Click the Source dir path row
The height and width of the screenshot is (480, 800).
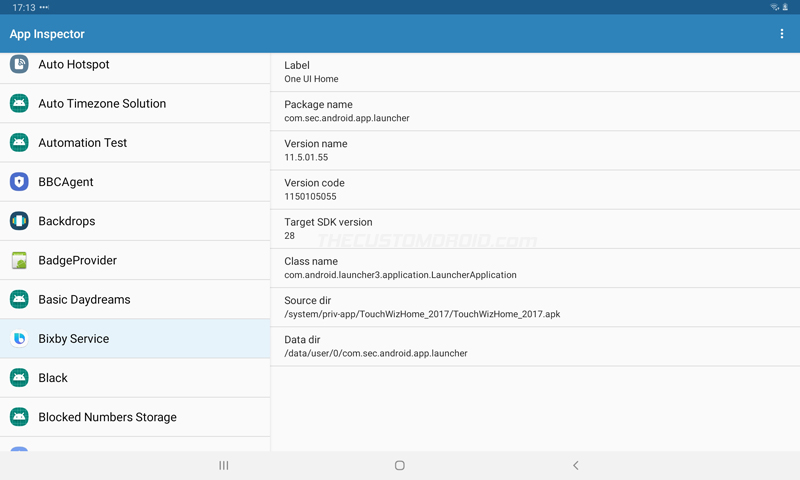coord(535,307)
